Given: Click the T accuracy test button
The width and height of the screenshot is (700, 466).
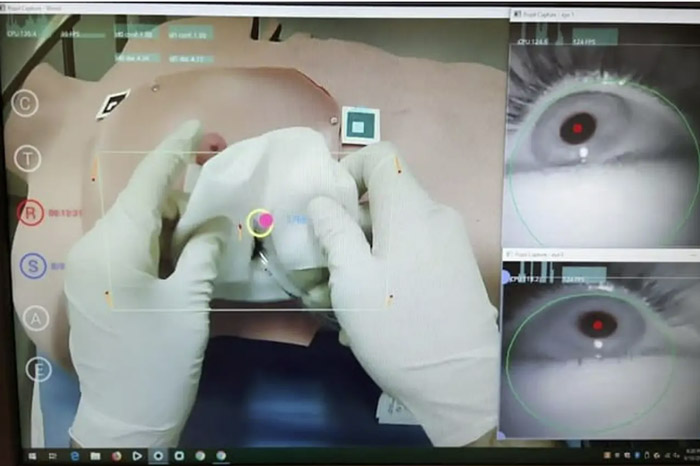Looking at the screenshot, I should click(29, 158).
